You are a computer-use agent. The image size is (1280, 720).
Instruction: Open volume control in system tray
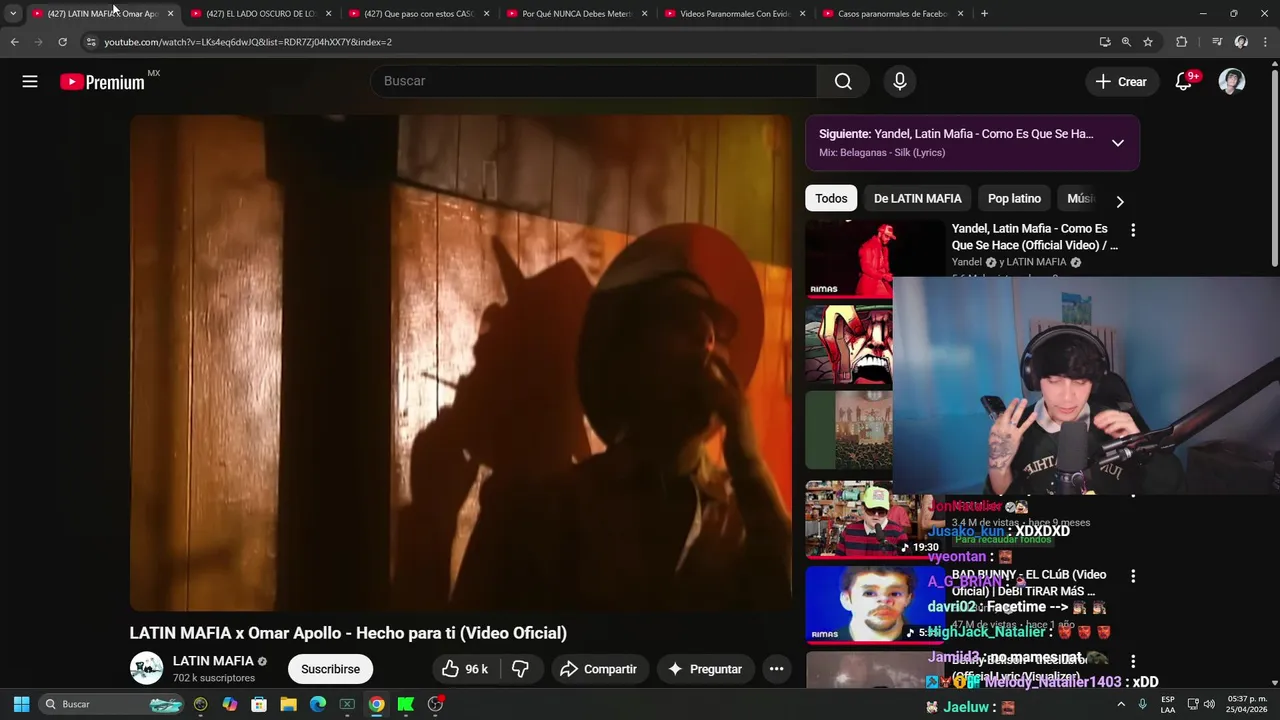coord(1209,704)
